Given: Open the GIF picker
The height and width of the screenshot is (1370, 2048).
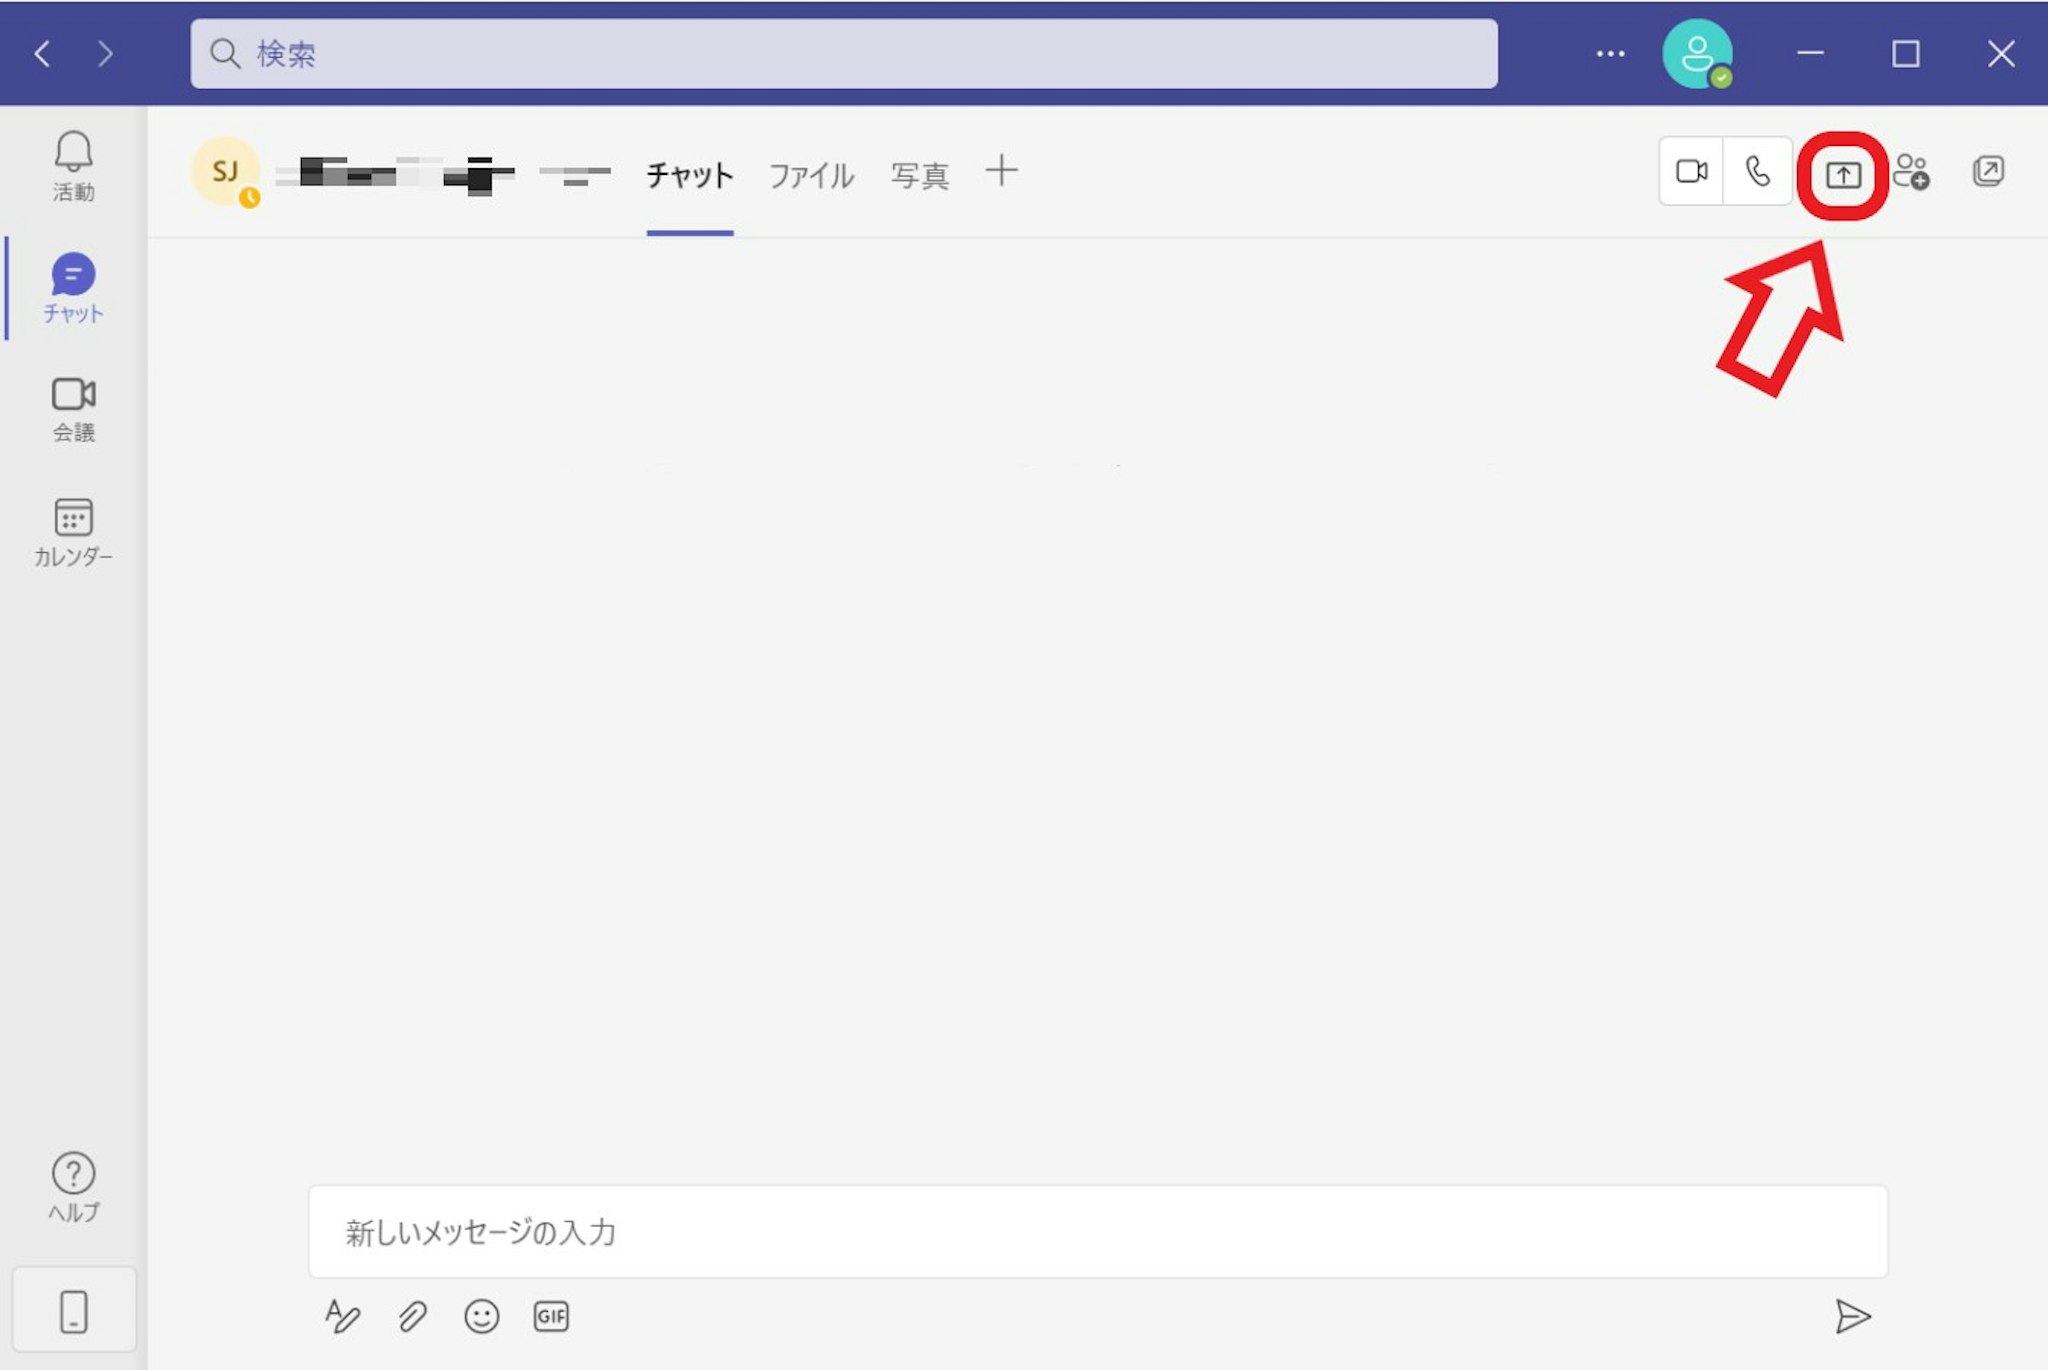Looking at the screenshot, I should 551,1316.
